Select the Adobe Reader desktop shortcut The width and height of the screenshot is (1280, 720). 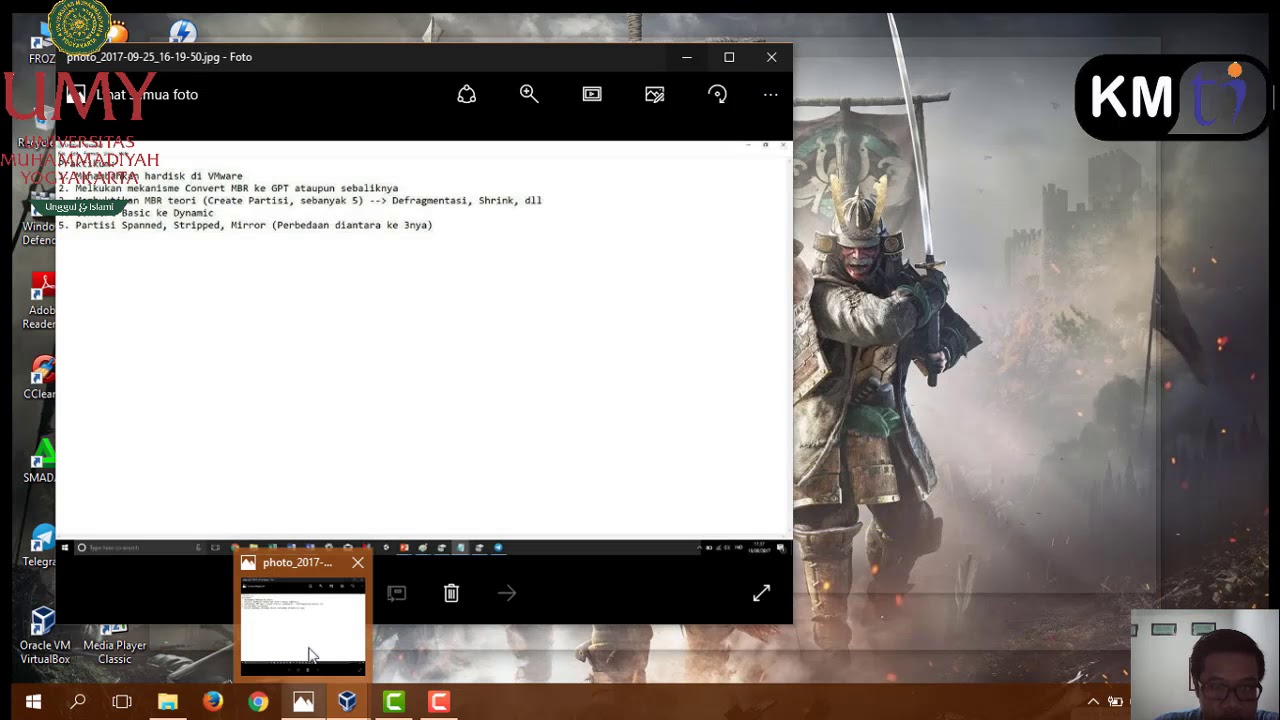pyautogui.click(x=41, y=301)
